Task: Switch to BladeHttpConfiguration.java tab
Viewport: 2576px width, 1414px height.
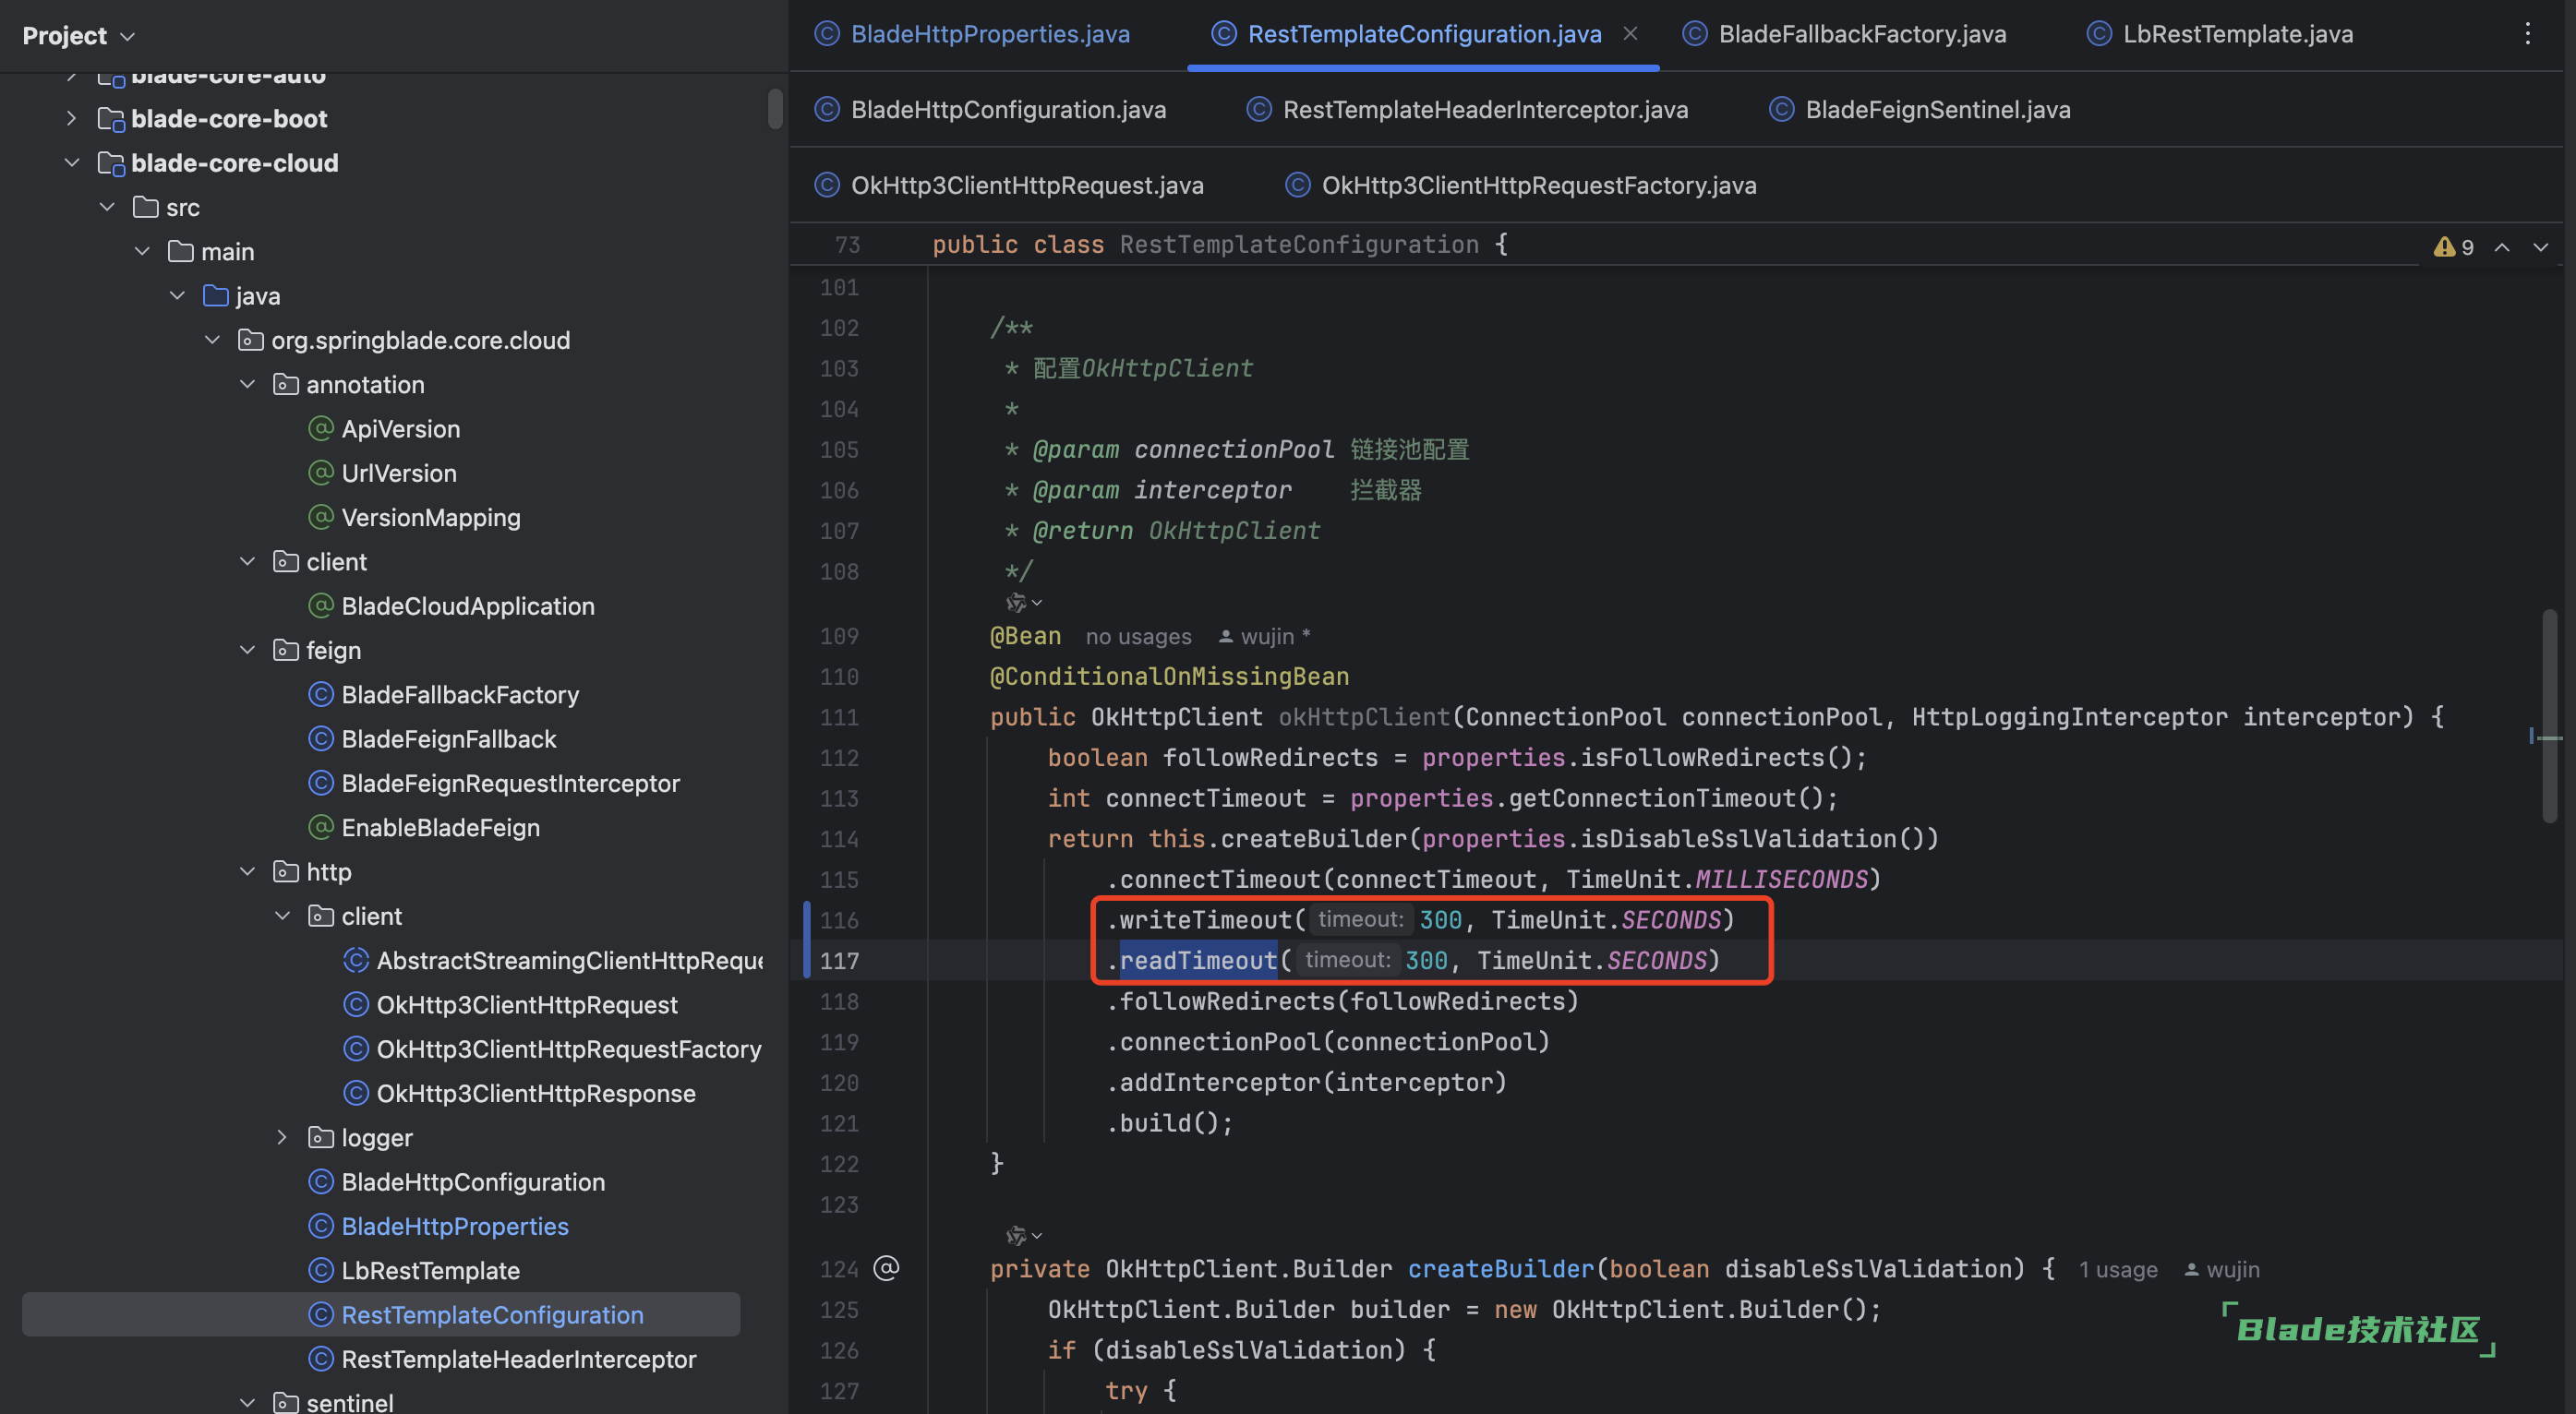Action: [x=990, y=109]
